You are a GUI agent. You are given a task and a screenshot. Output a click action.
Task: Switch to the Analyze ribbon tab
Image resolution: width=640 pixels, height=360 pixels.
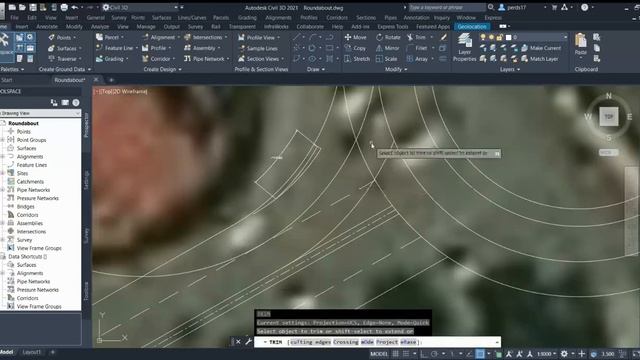pos(100,27)
